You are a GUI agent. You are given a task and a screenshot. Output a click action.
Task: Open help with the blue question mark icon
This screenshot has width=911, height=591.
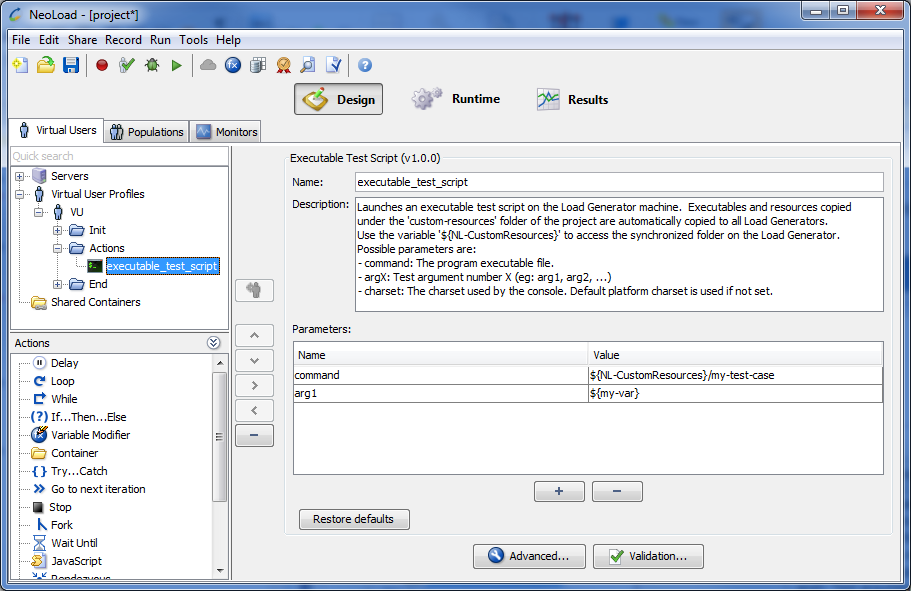tap(365, 65)
